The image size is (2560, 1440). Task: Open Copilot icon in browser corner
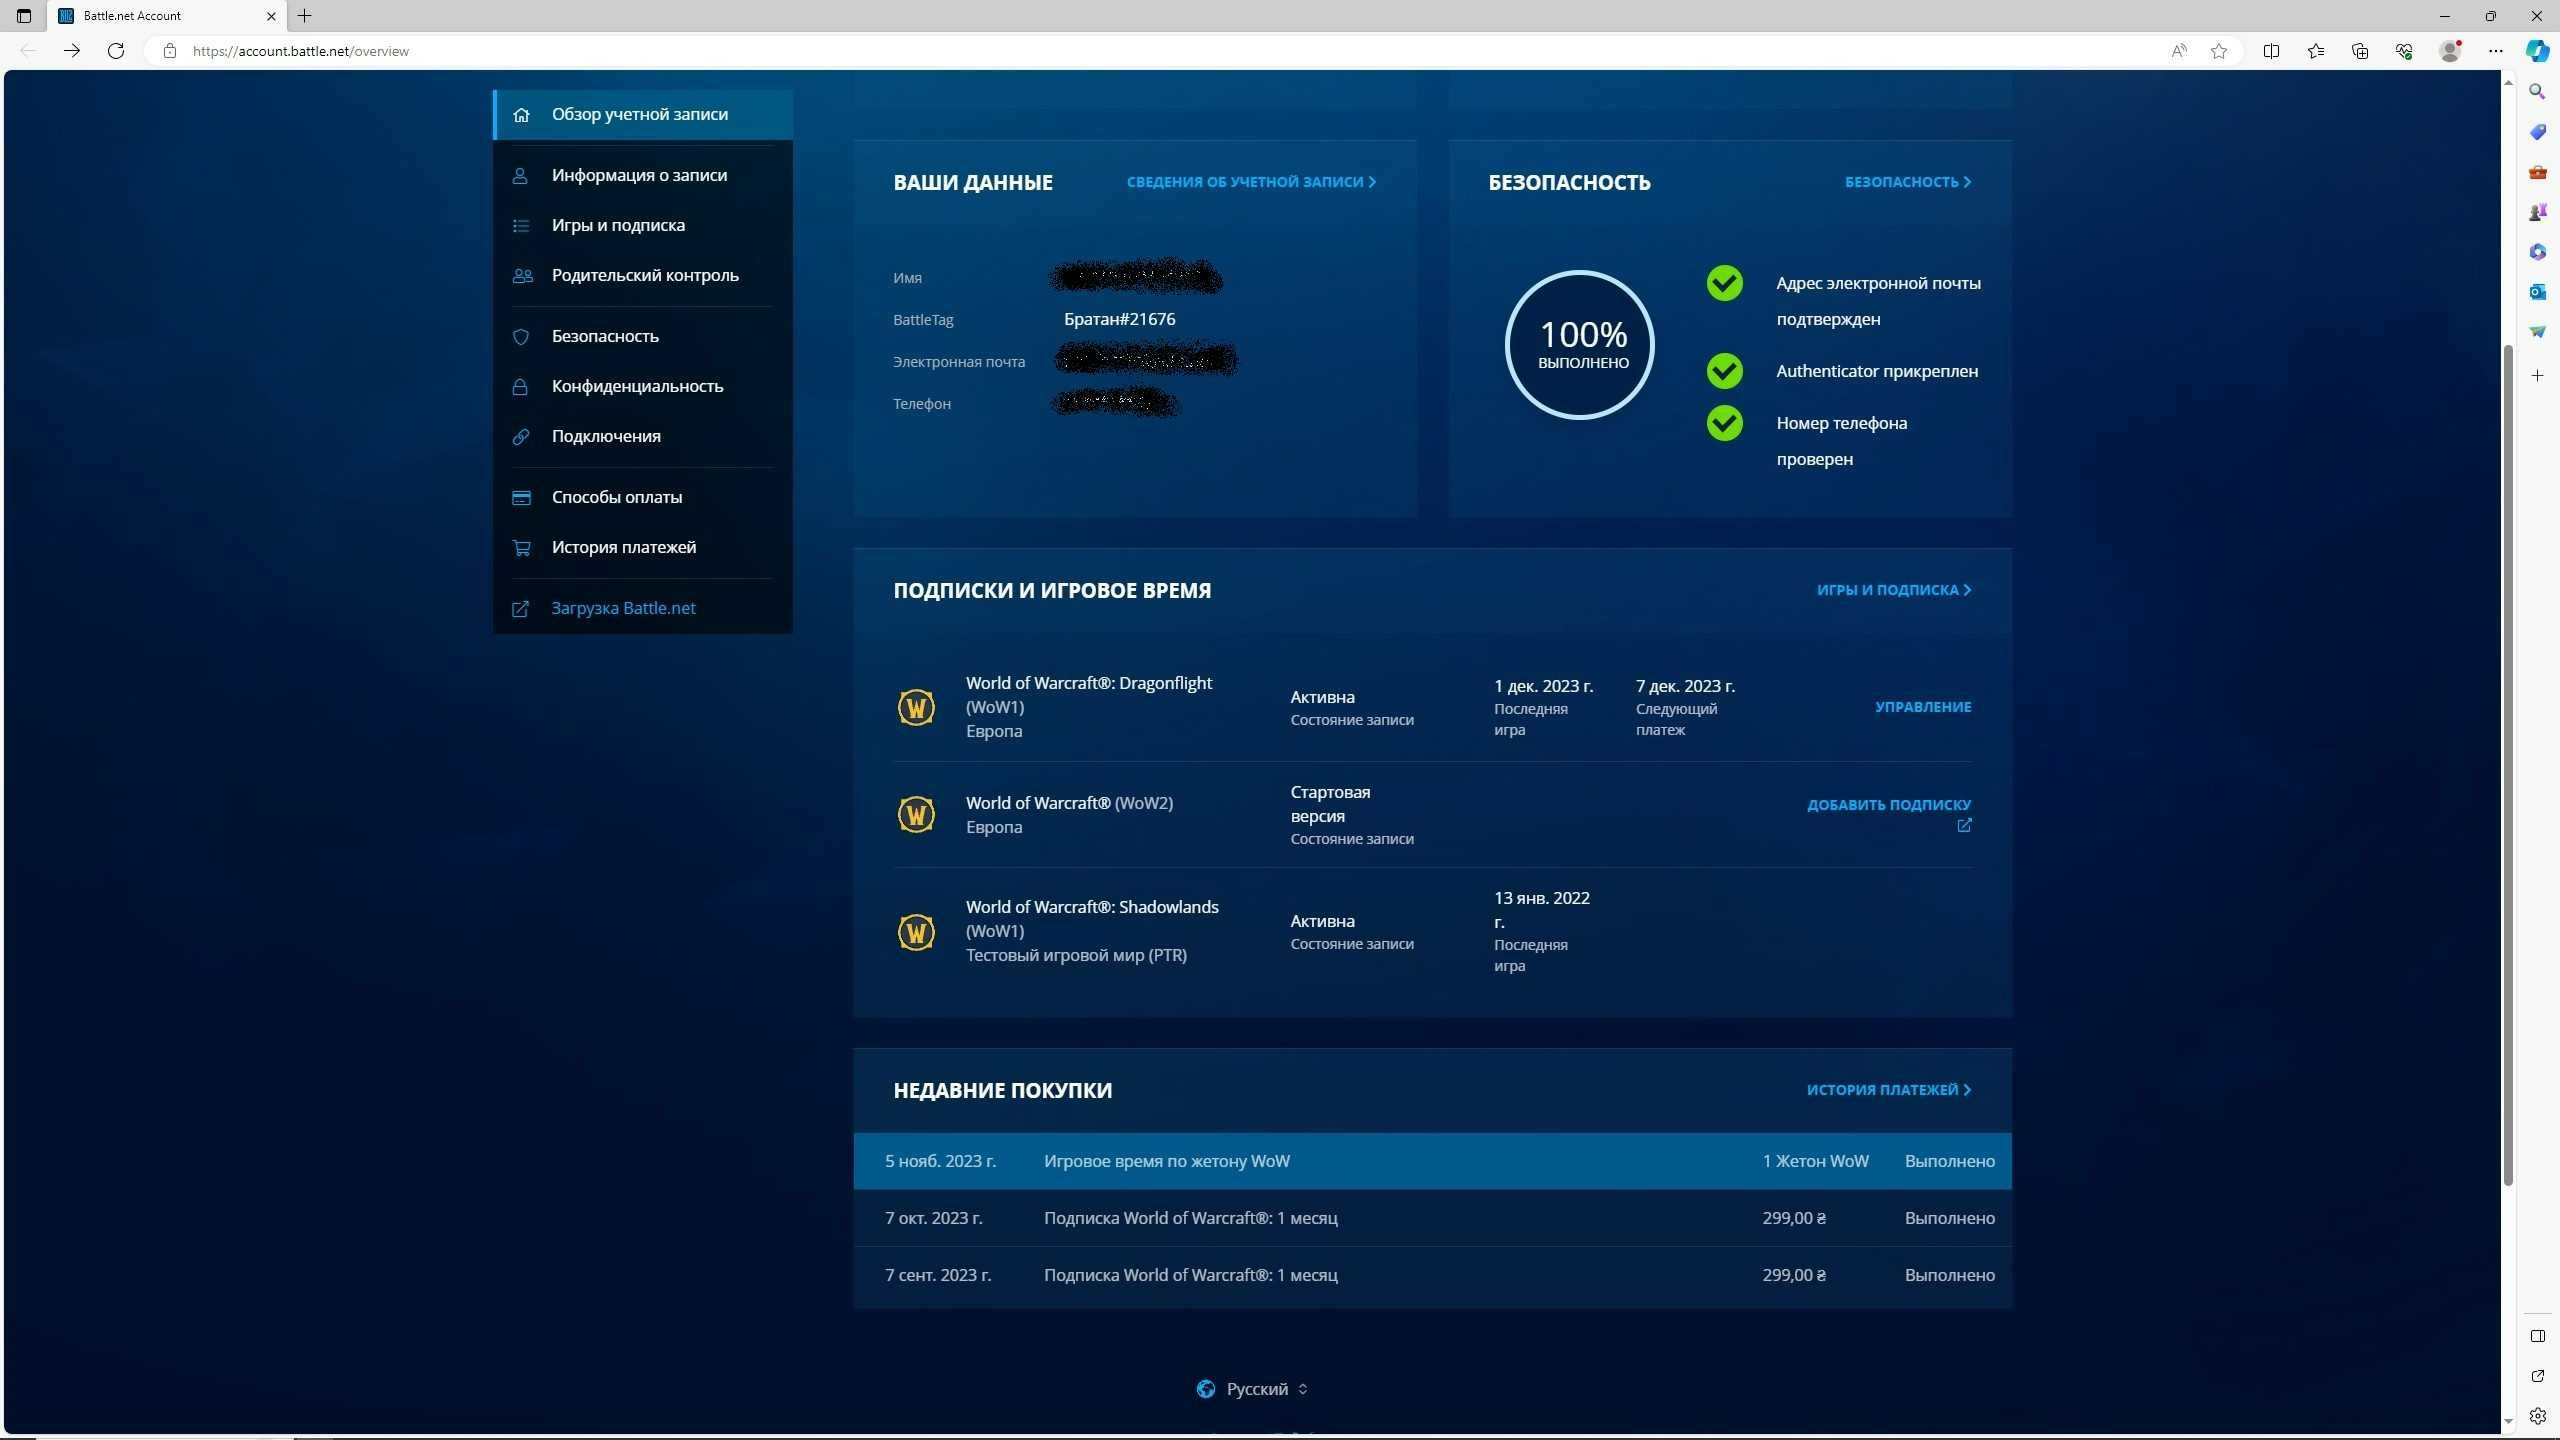tap(2538, 51)
